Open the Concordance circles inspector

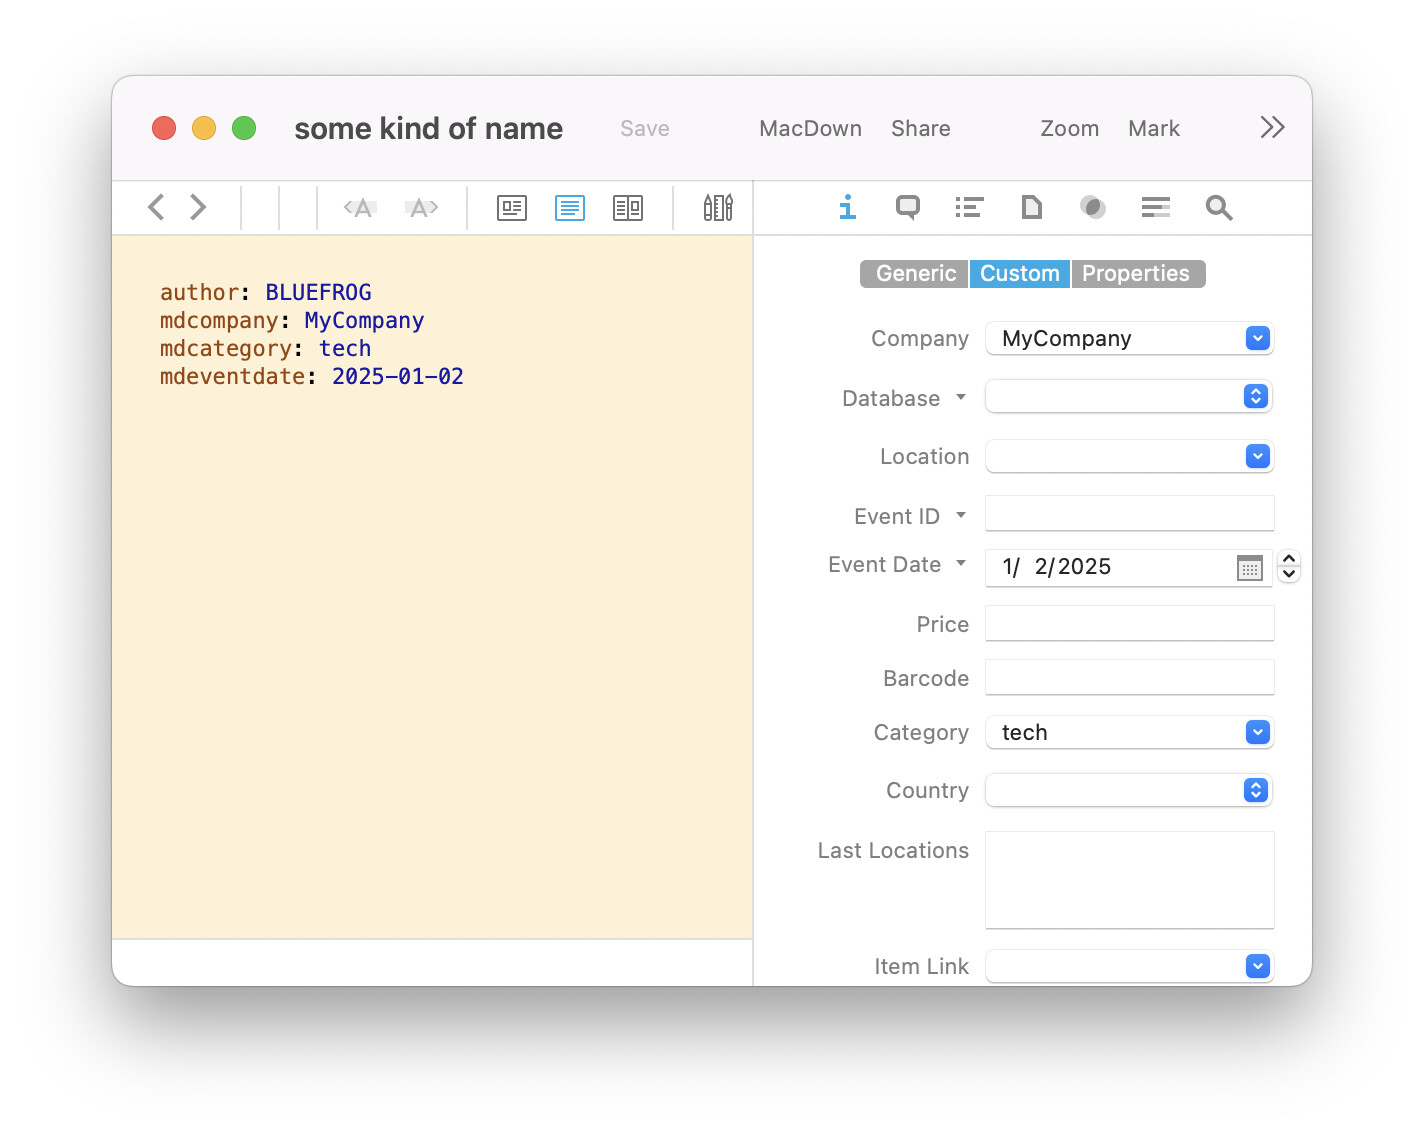tap(1093, 207)
